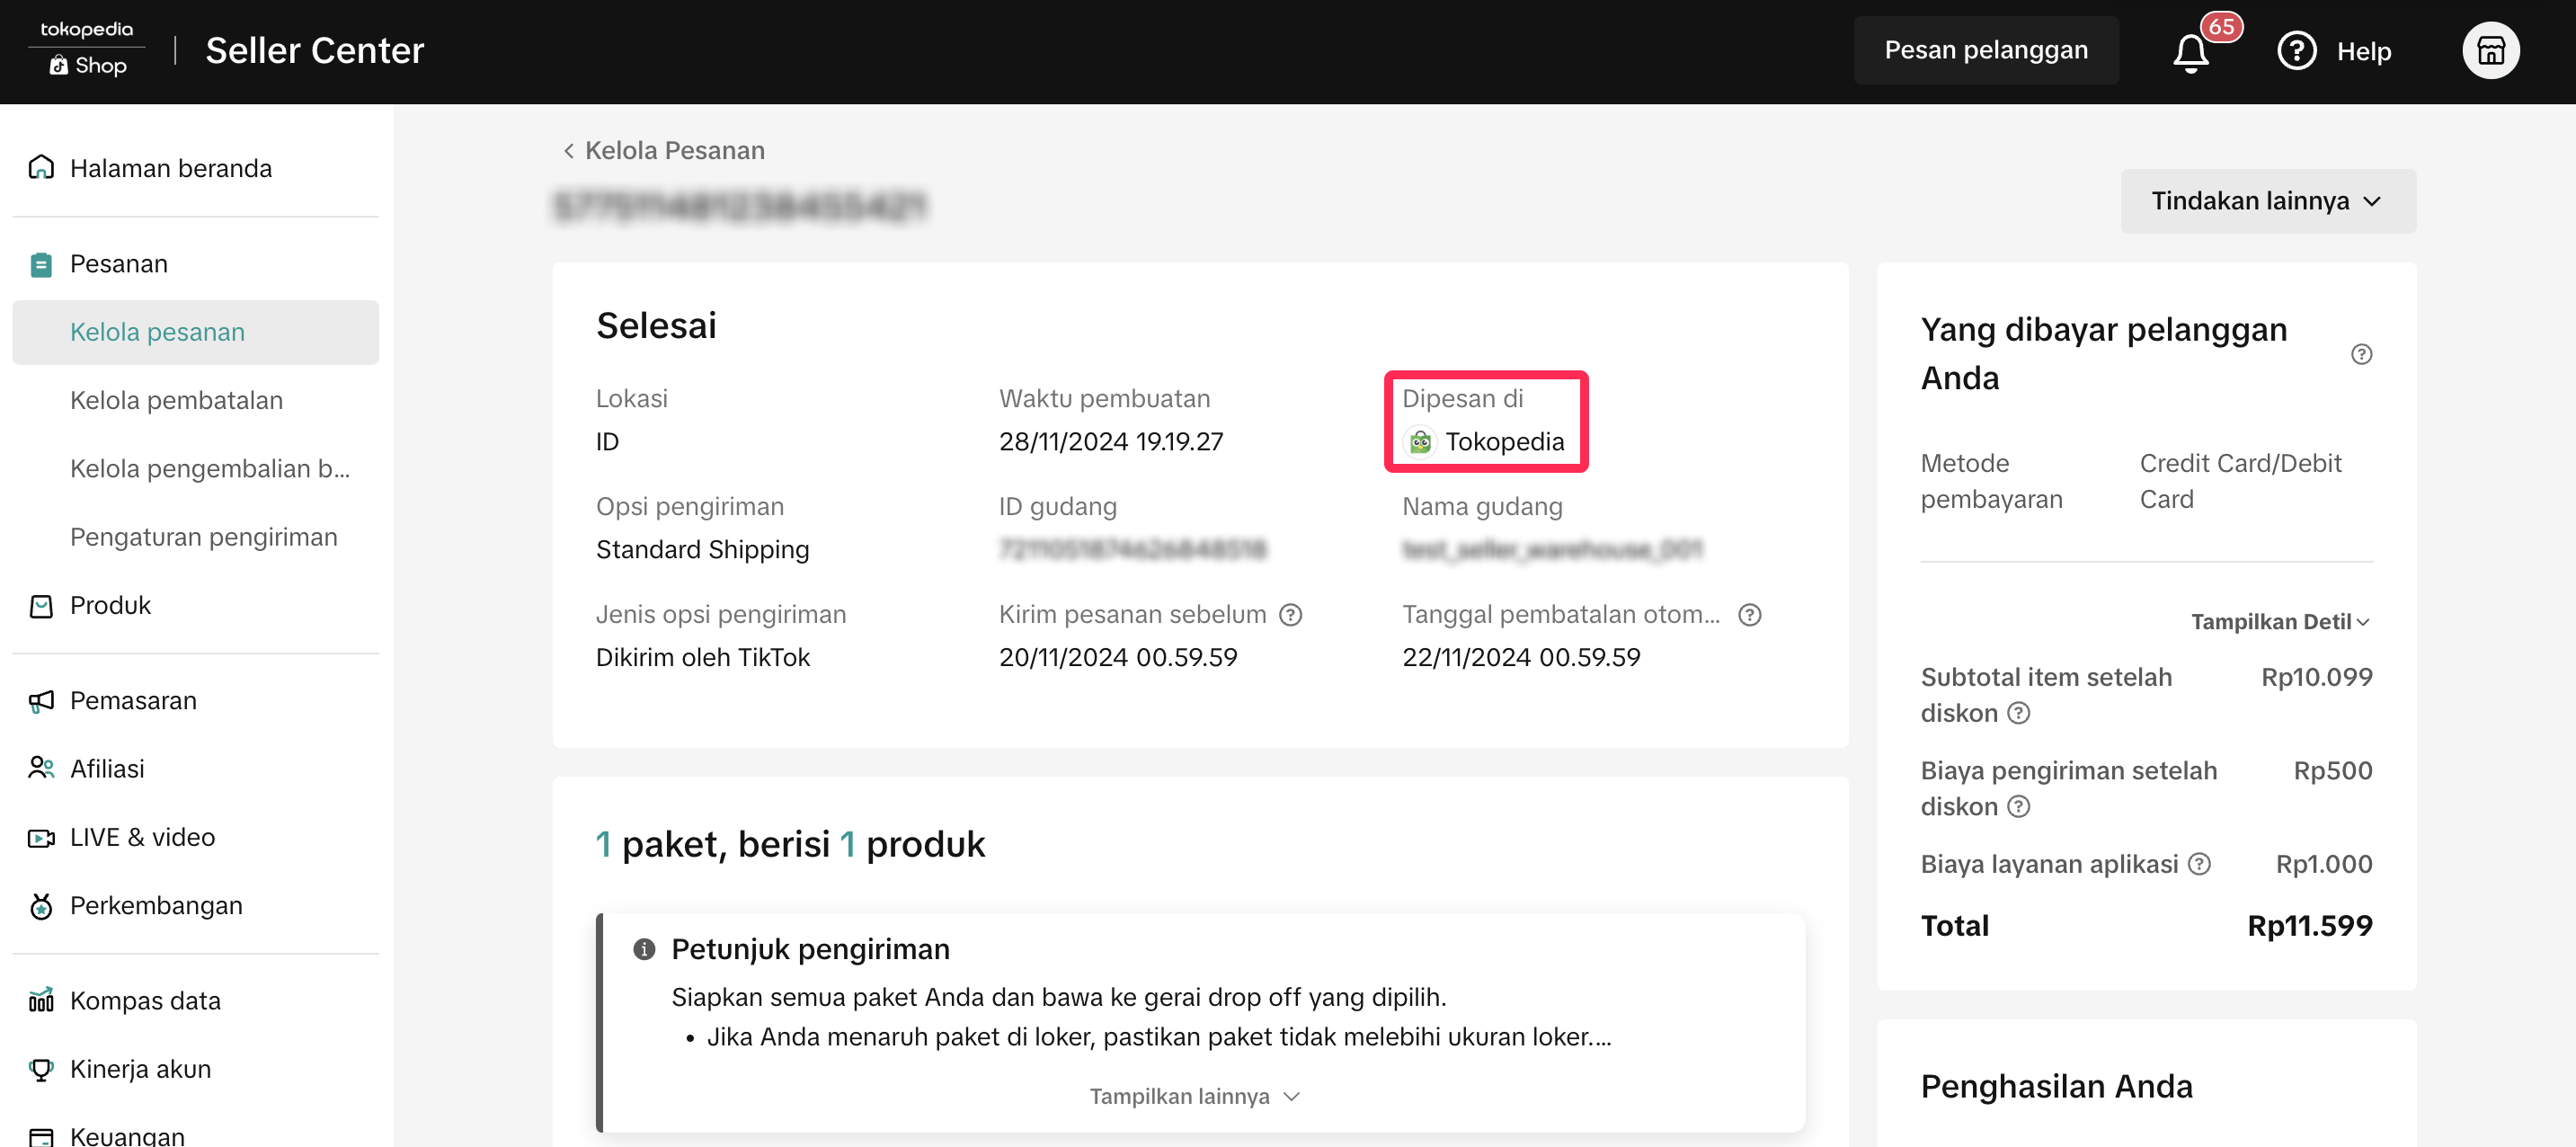
Task: Click help icon next to Yang dibayar pelanggan
Action: pyautogui.click(x=2361, y=354)
